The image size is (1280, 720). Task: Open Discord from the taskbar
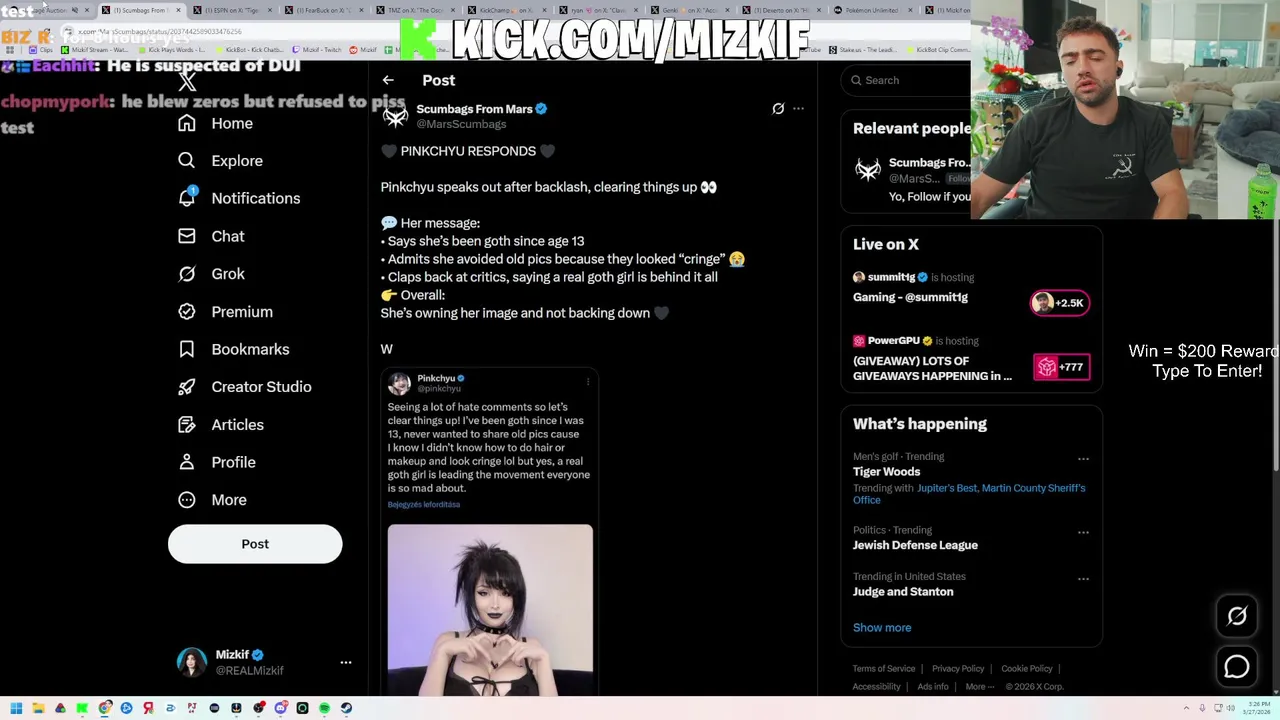tap(280, 708)
